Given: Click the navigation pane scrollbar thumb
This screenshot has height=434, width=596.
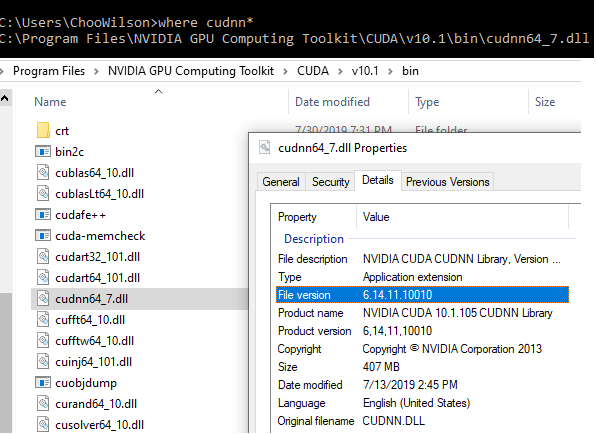Looking at the screenshot, I should (6, 363).
